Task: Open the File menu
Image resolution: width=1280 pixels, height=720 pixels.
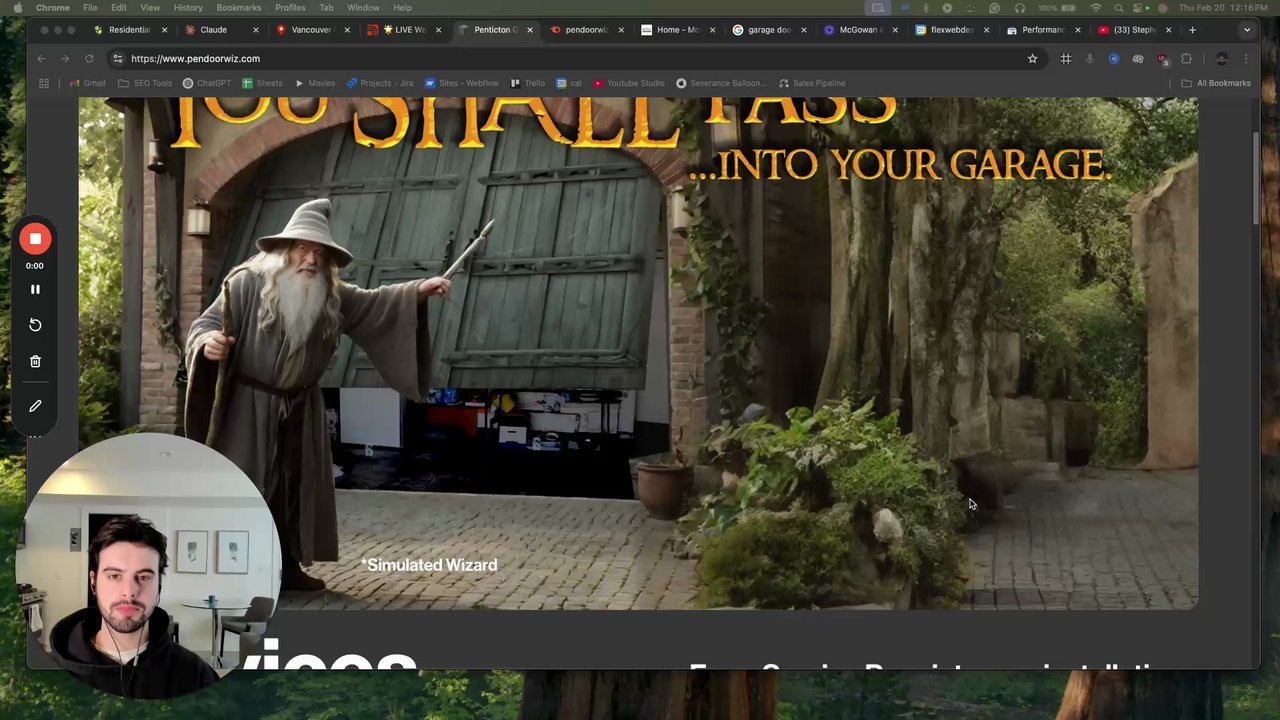Action: click(x=90, y=8)
